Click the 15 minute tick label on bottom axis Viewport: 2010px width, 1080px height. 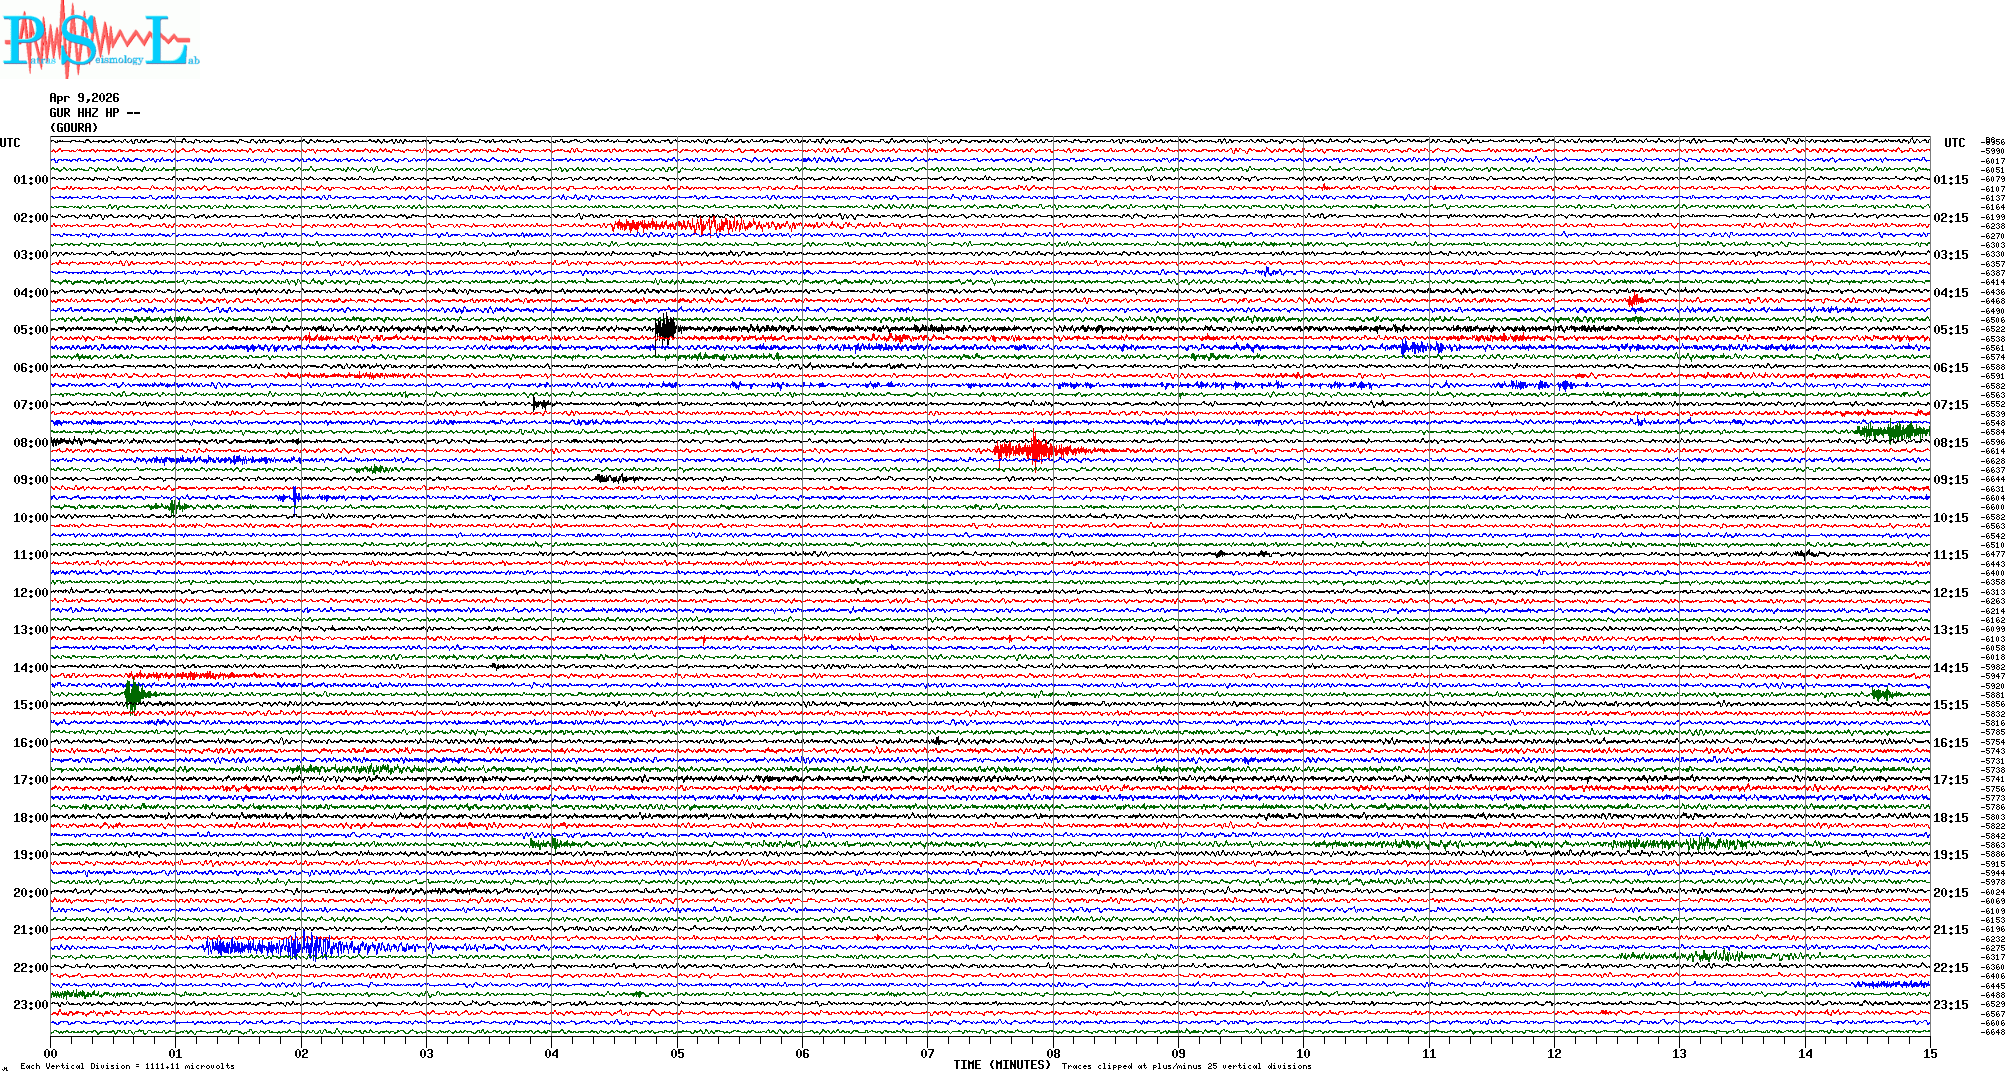point(1929,1053)
